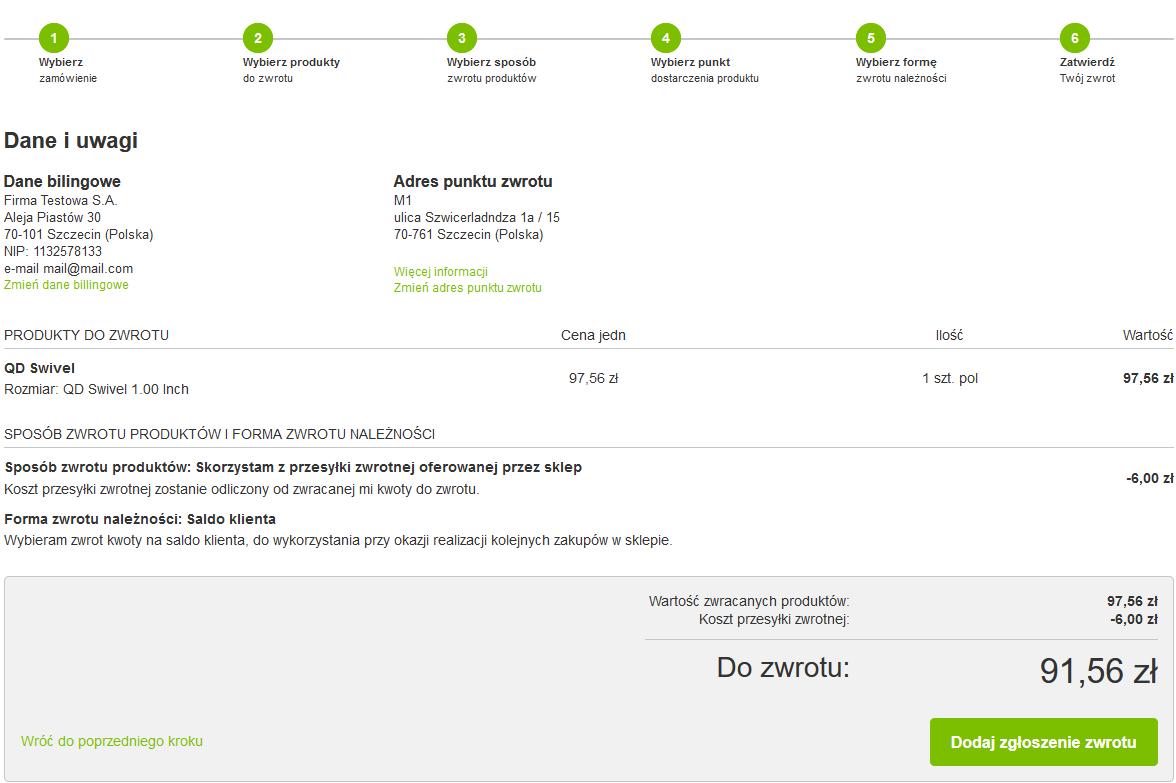Return via Wróć do poprzedniego kroku
The image size is (1176, 783).
point(112,741)
